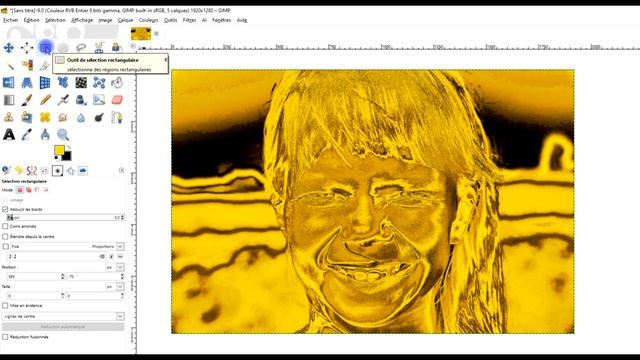Select the Airbrush tool
The image size is (640, 360).
click(x=63, y=100)
